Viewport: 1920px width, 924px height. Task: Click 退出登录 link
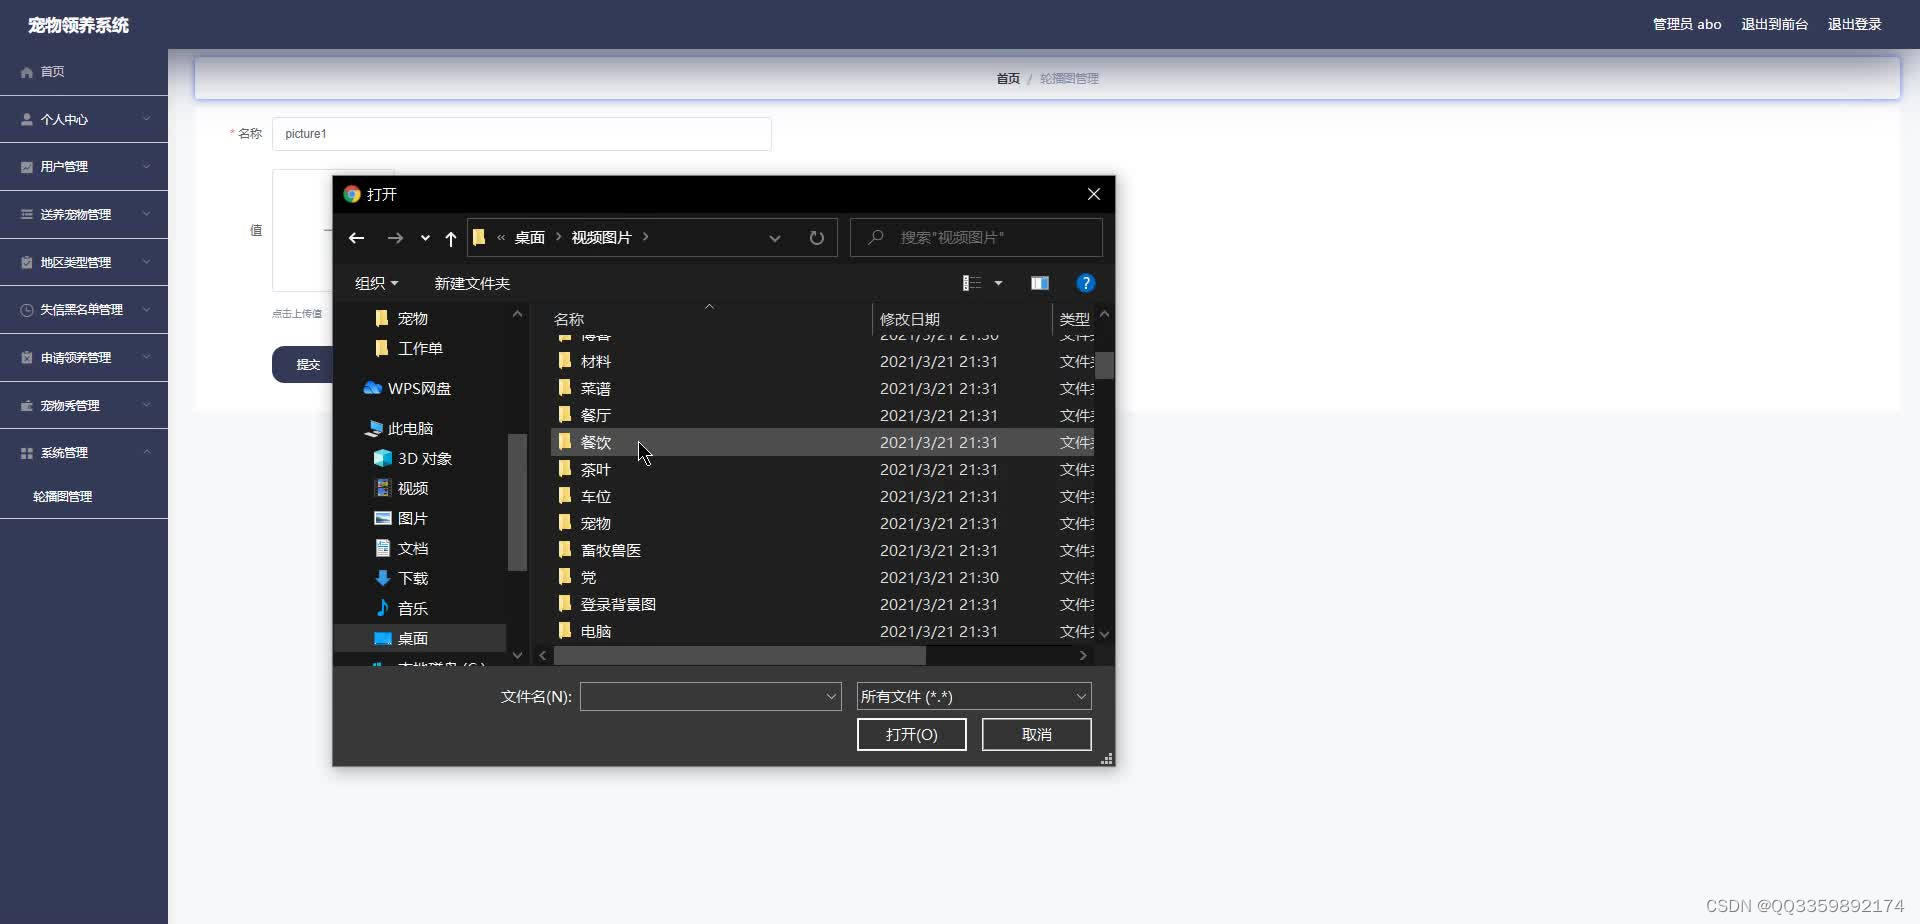click(x=1854, y=24)
